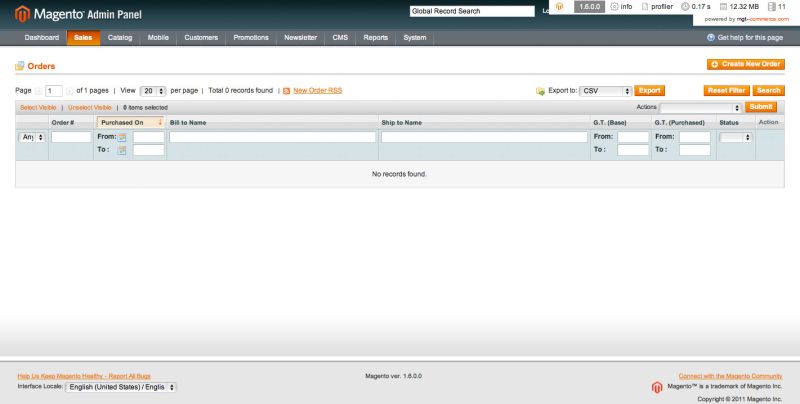Click the Purchased On From date field
Screen dimensions: 800x404
point(148,137)
